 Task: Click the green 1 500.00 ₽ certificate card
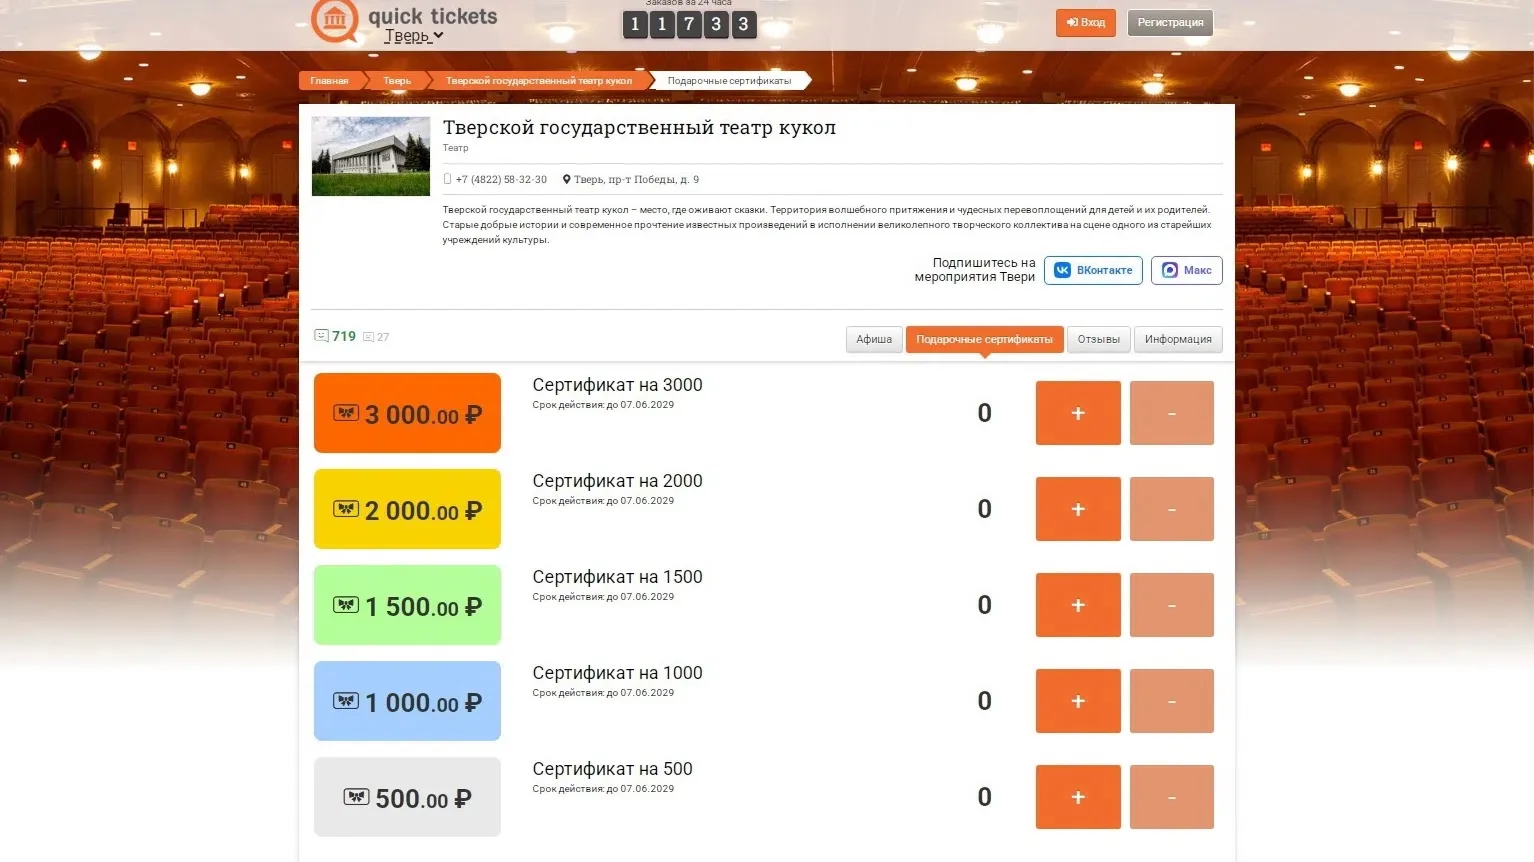point(407,605)
